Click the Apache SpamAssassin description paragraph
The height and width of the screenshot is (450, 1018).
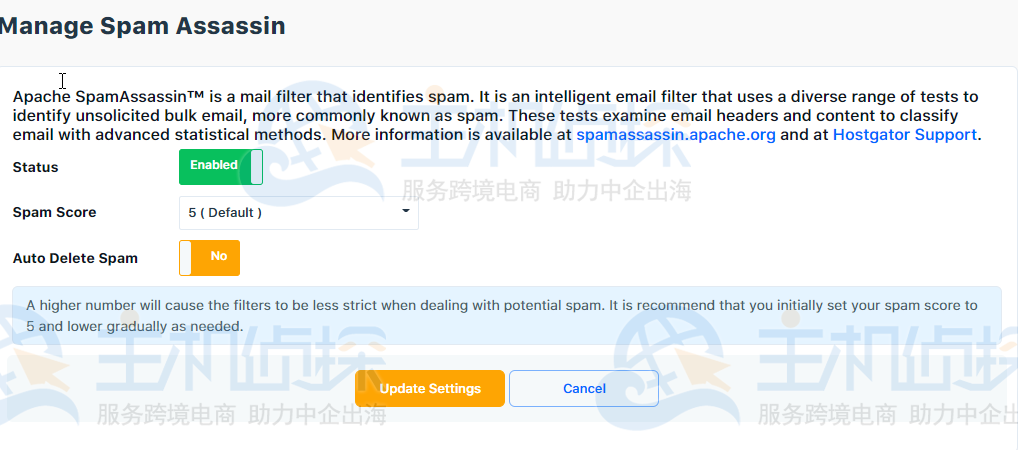497,116
